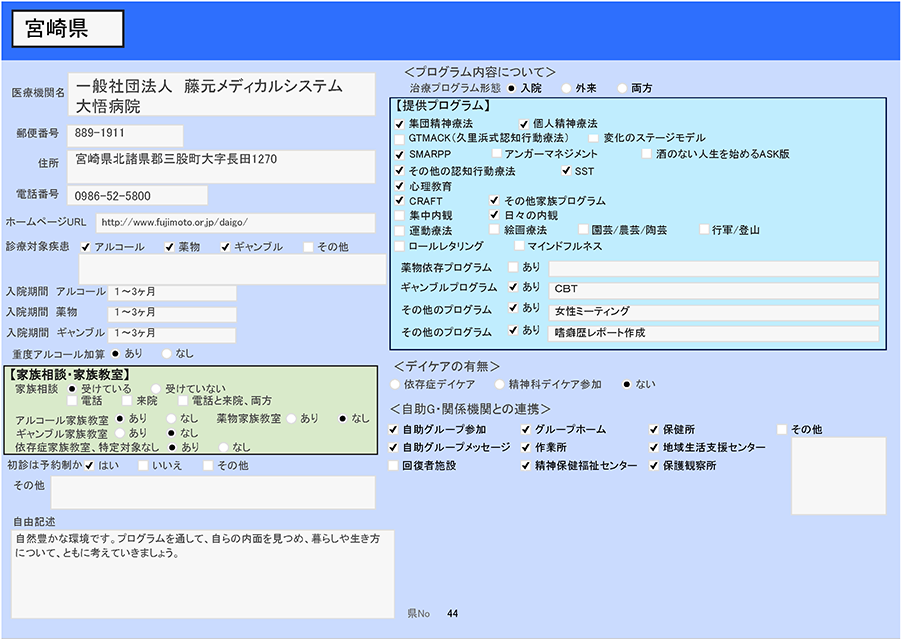Check the SMARPP program checkbox
The image size is (901, 639).
point(400,155)
